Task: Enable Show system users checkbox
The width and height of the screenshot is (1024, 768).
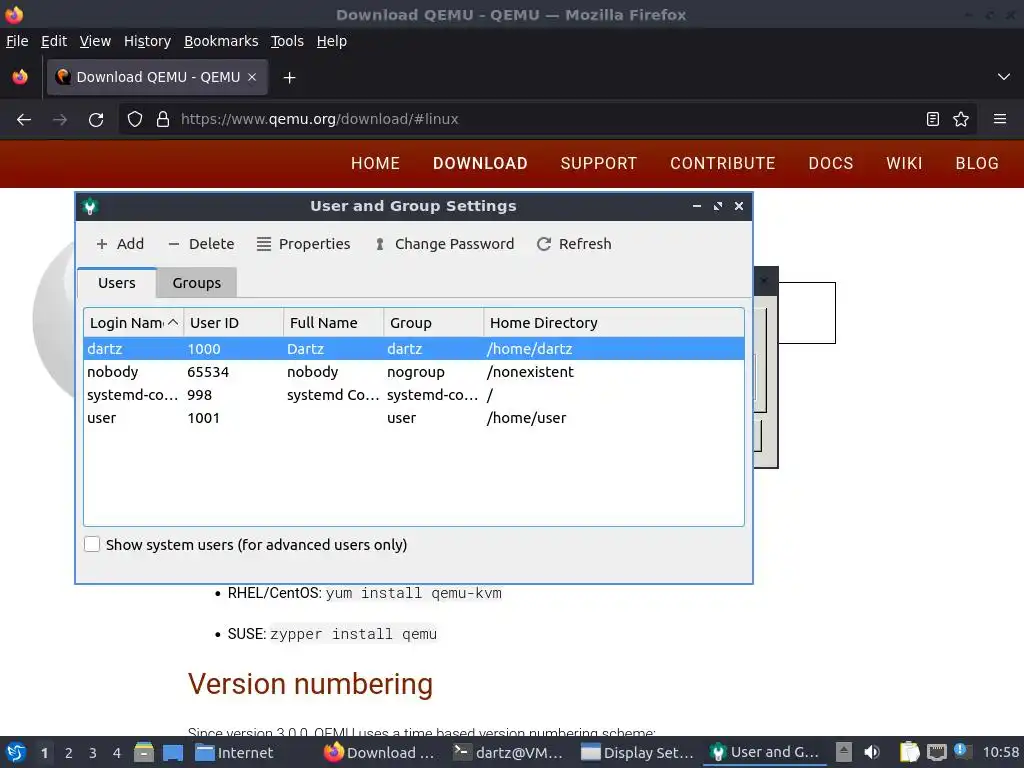Action: click(x=92, y=545)
